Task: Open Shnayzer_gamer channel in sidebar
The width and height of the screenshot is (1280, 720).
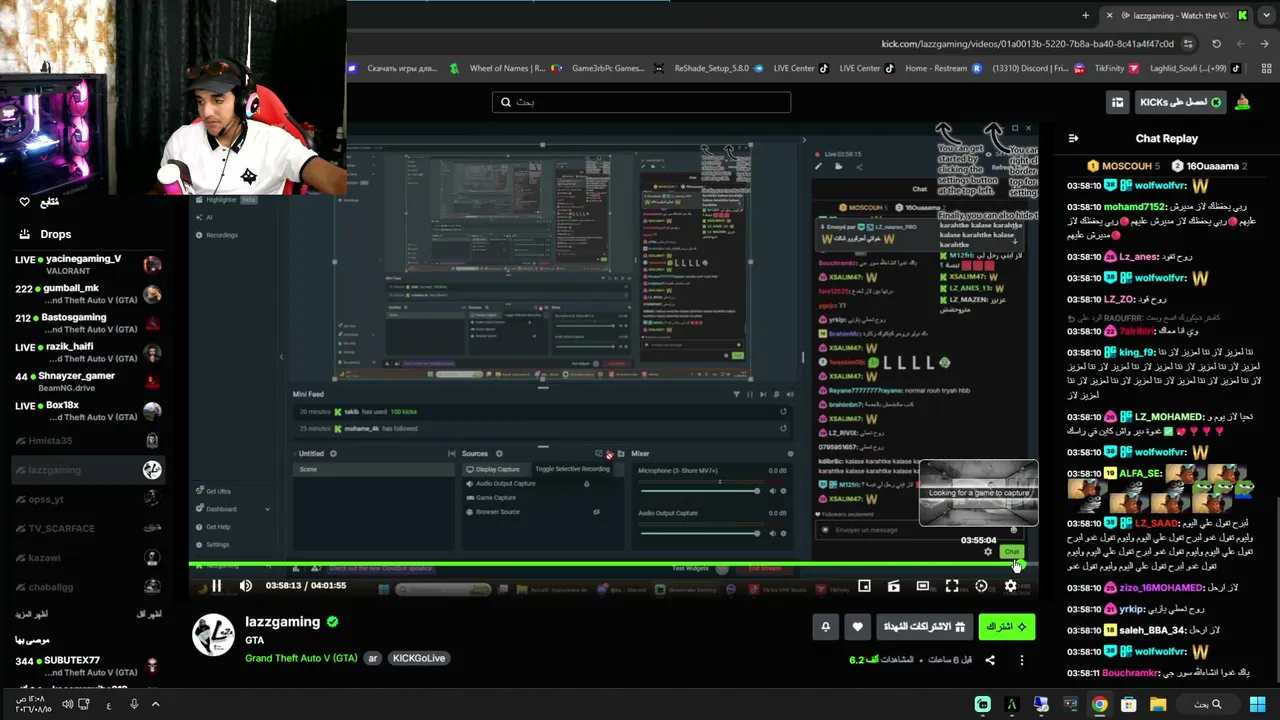Action: 88,381
